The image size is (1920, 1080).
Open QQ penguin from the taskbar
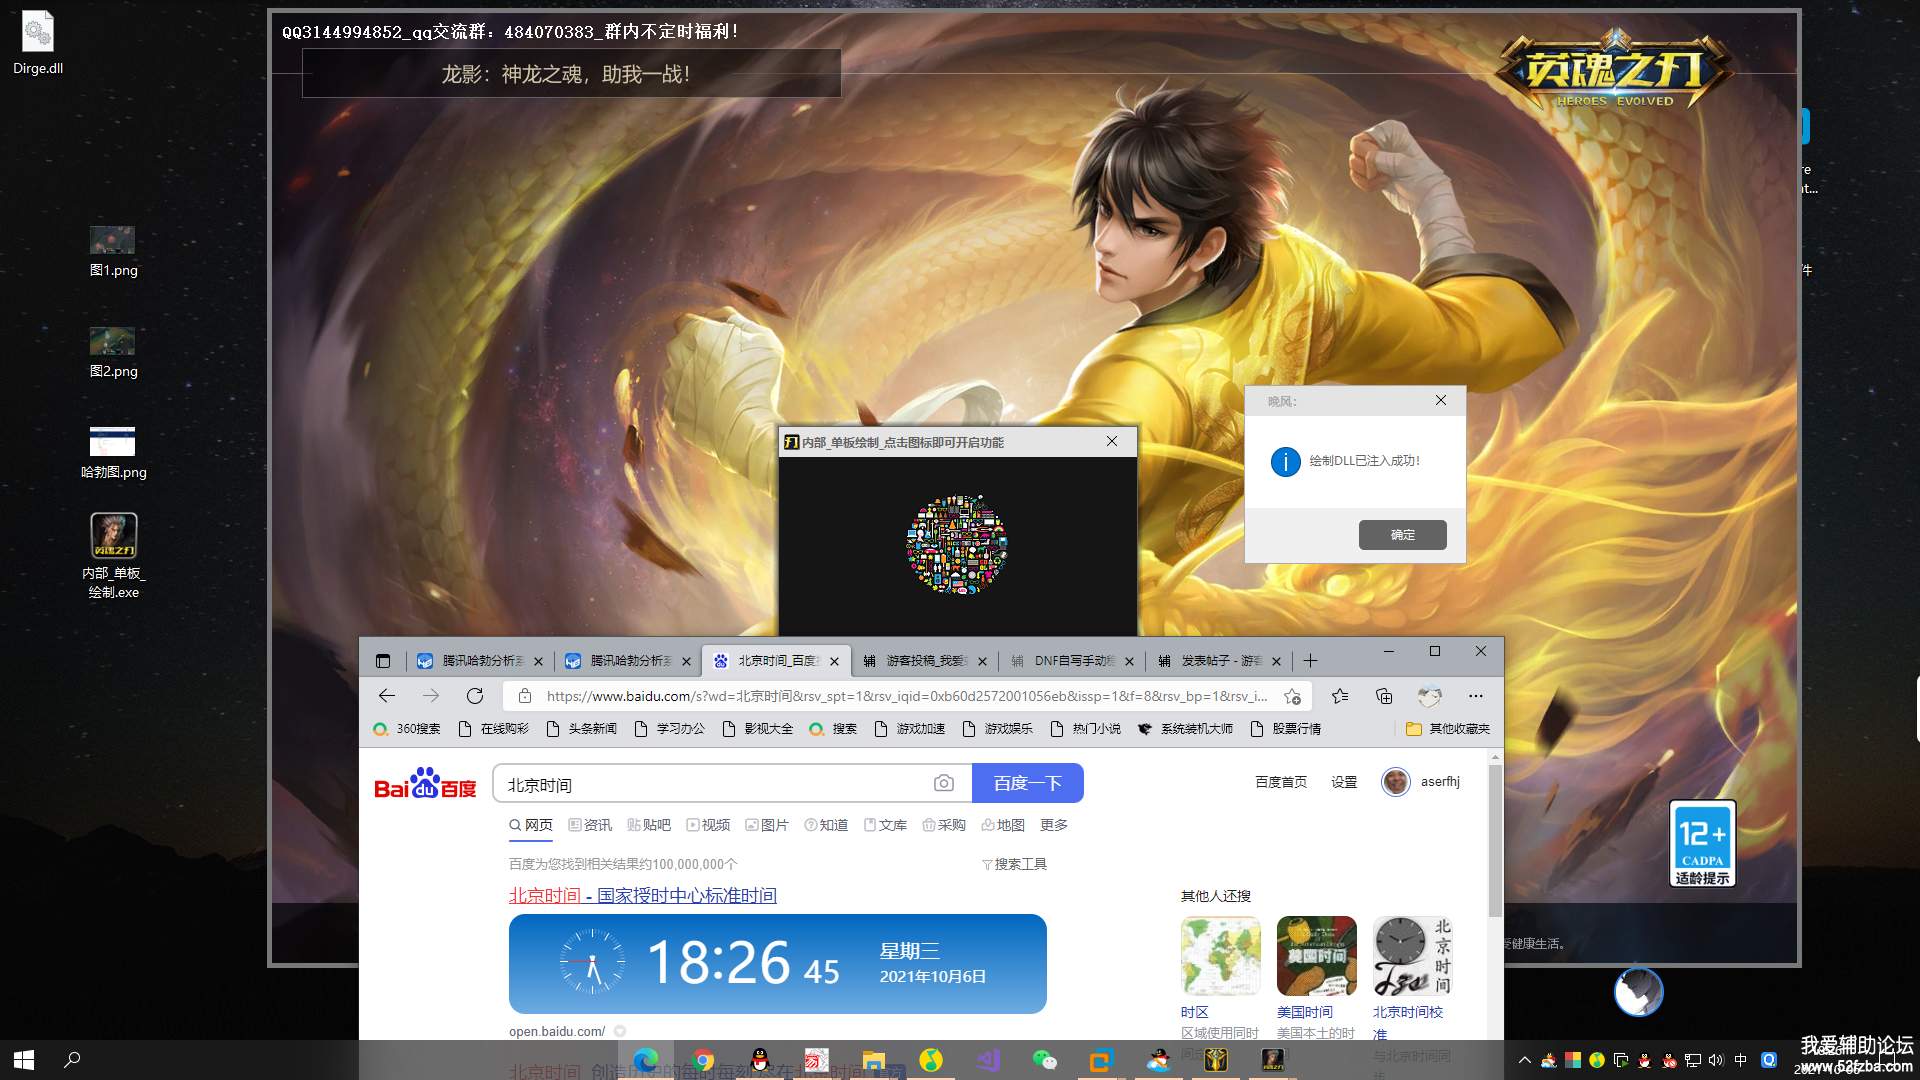pos(760,1060)
